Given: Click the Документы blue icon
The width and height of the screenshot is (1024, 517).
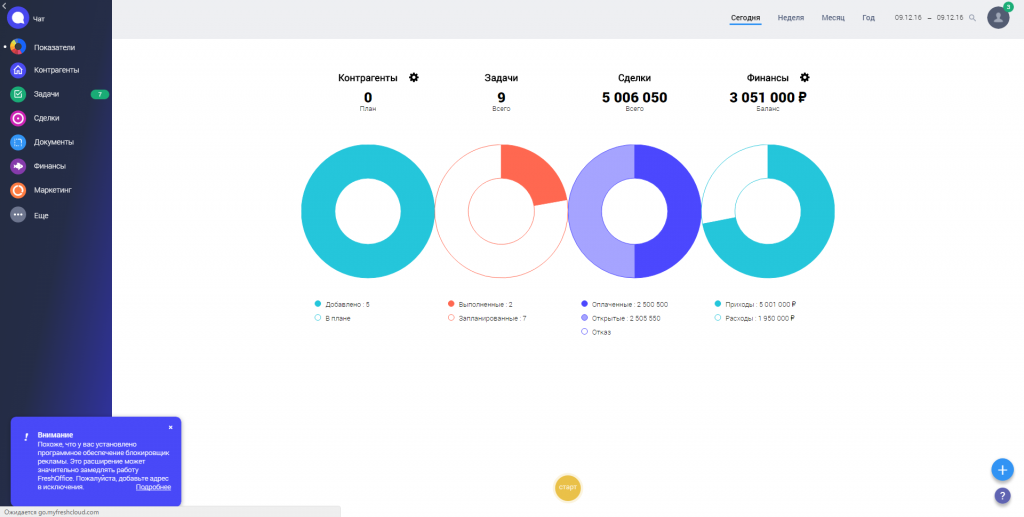Looking at the screenshot, I should [x=18, y=142].
